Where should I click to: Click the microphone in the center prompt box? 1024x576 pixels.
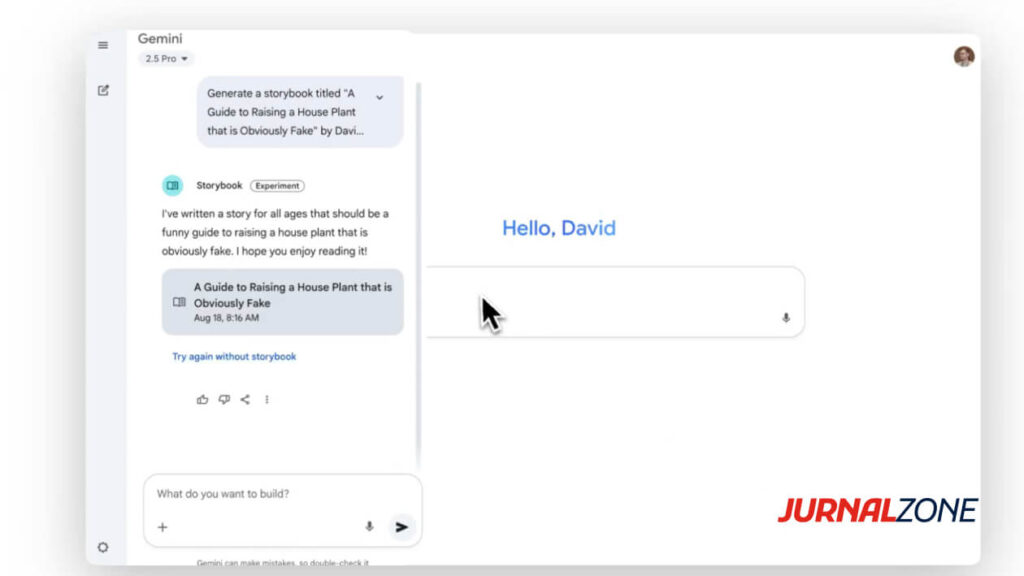tap(785, 318)
